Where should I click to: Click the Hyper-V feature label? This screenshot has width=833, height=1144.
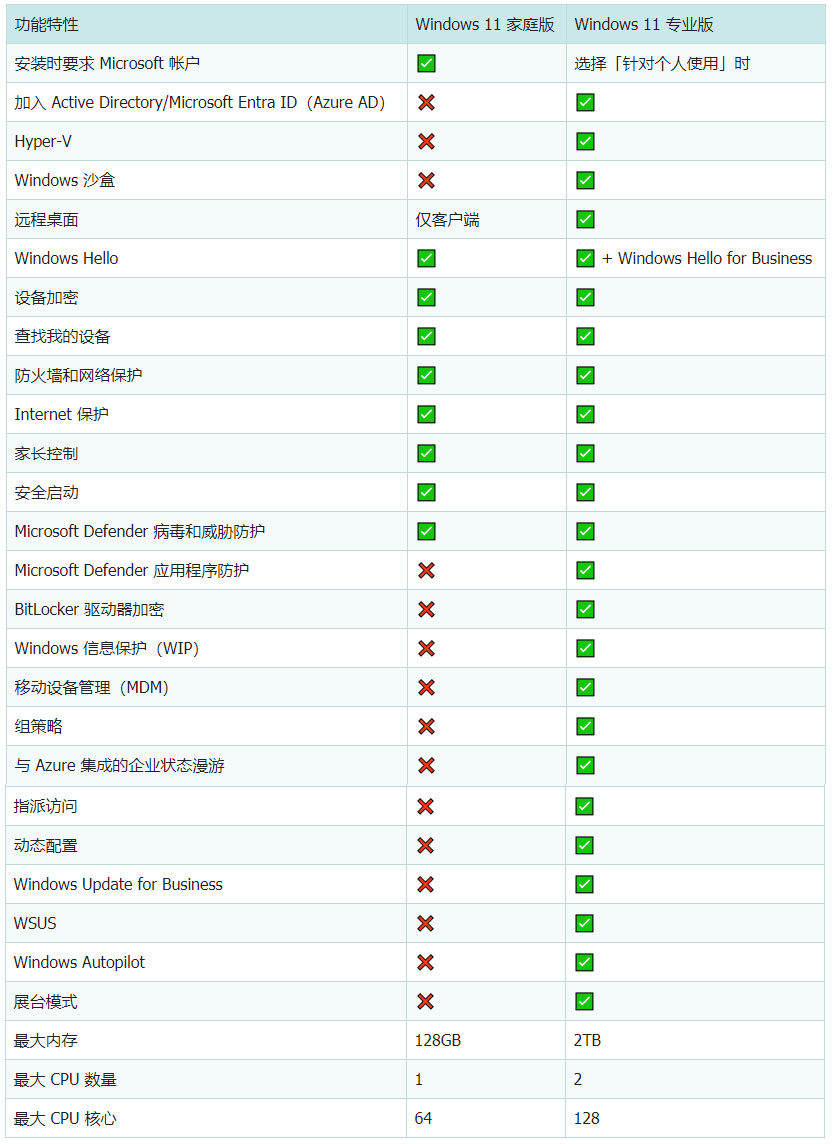(43, 142)
